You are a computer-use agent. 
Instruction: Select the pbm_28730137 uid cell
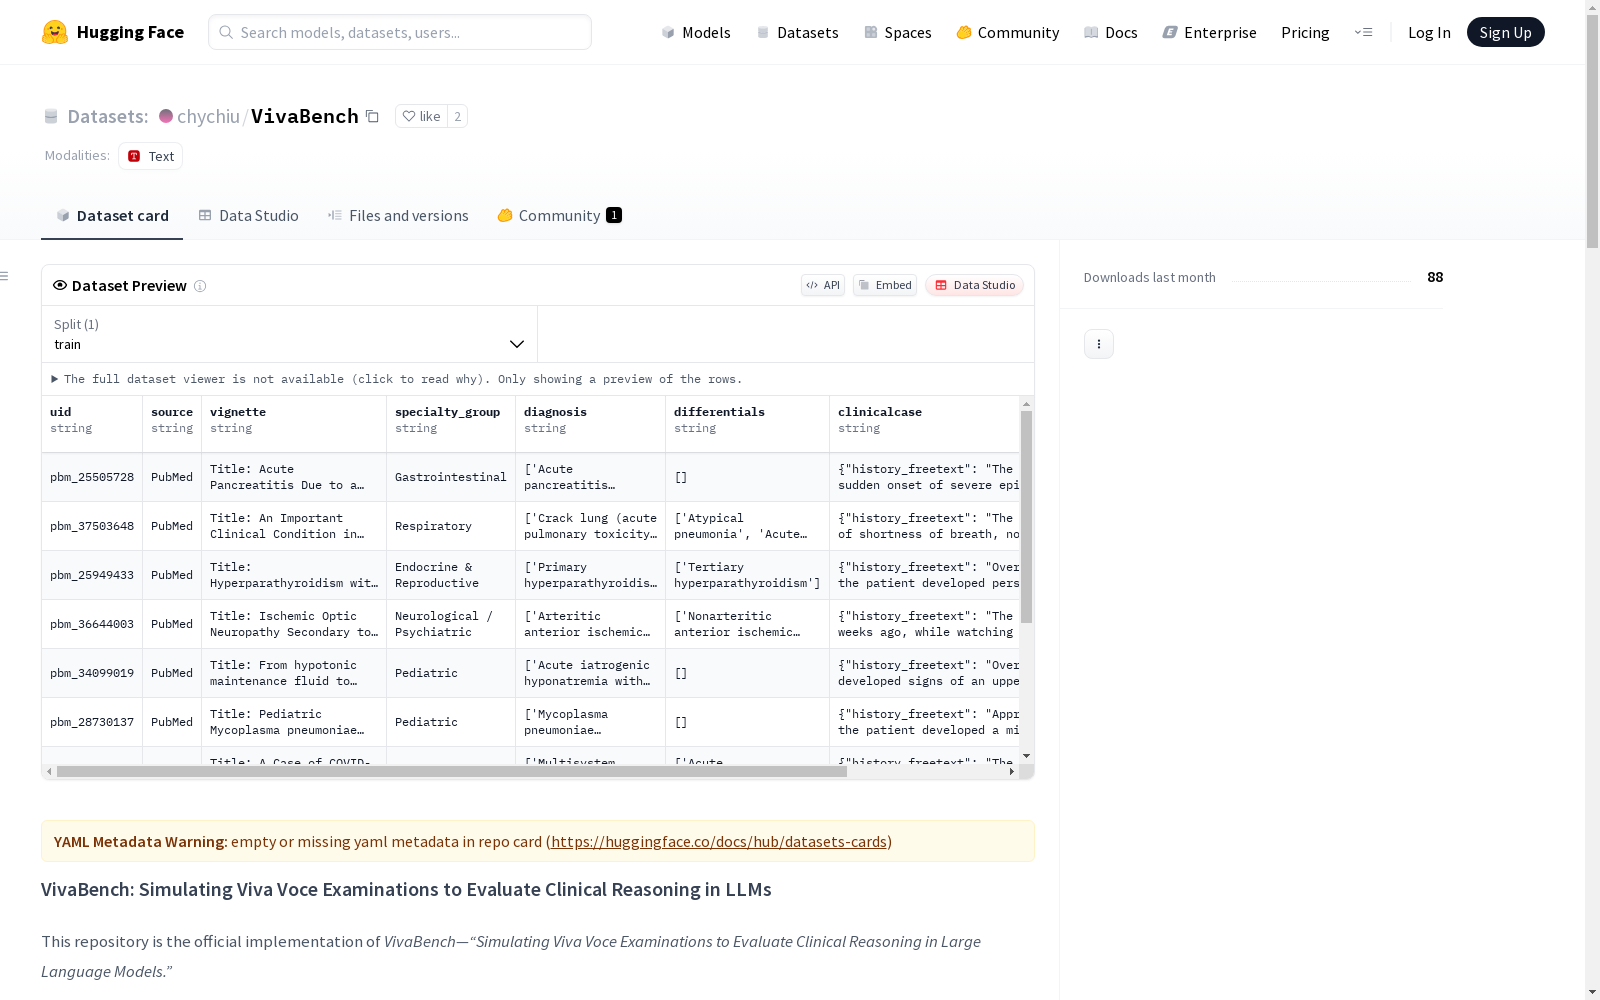point(92,723)
